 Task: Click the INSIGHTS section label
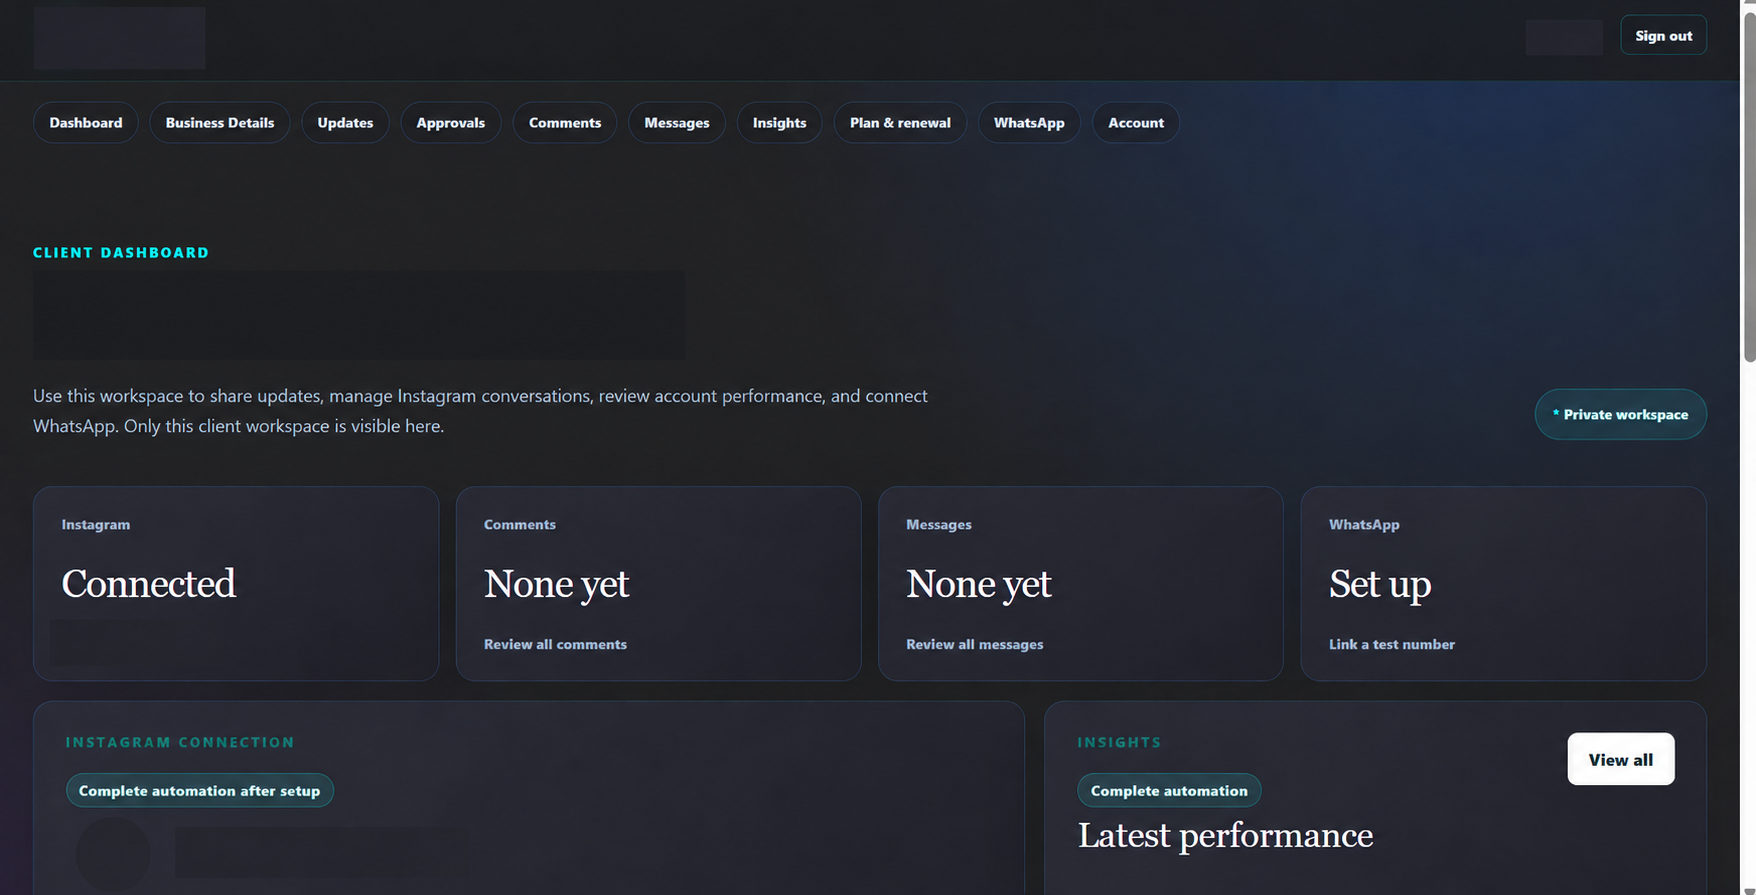(1119, 742)
